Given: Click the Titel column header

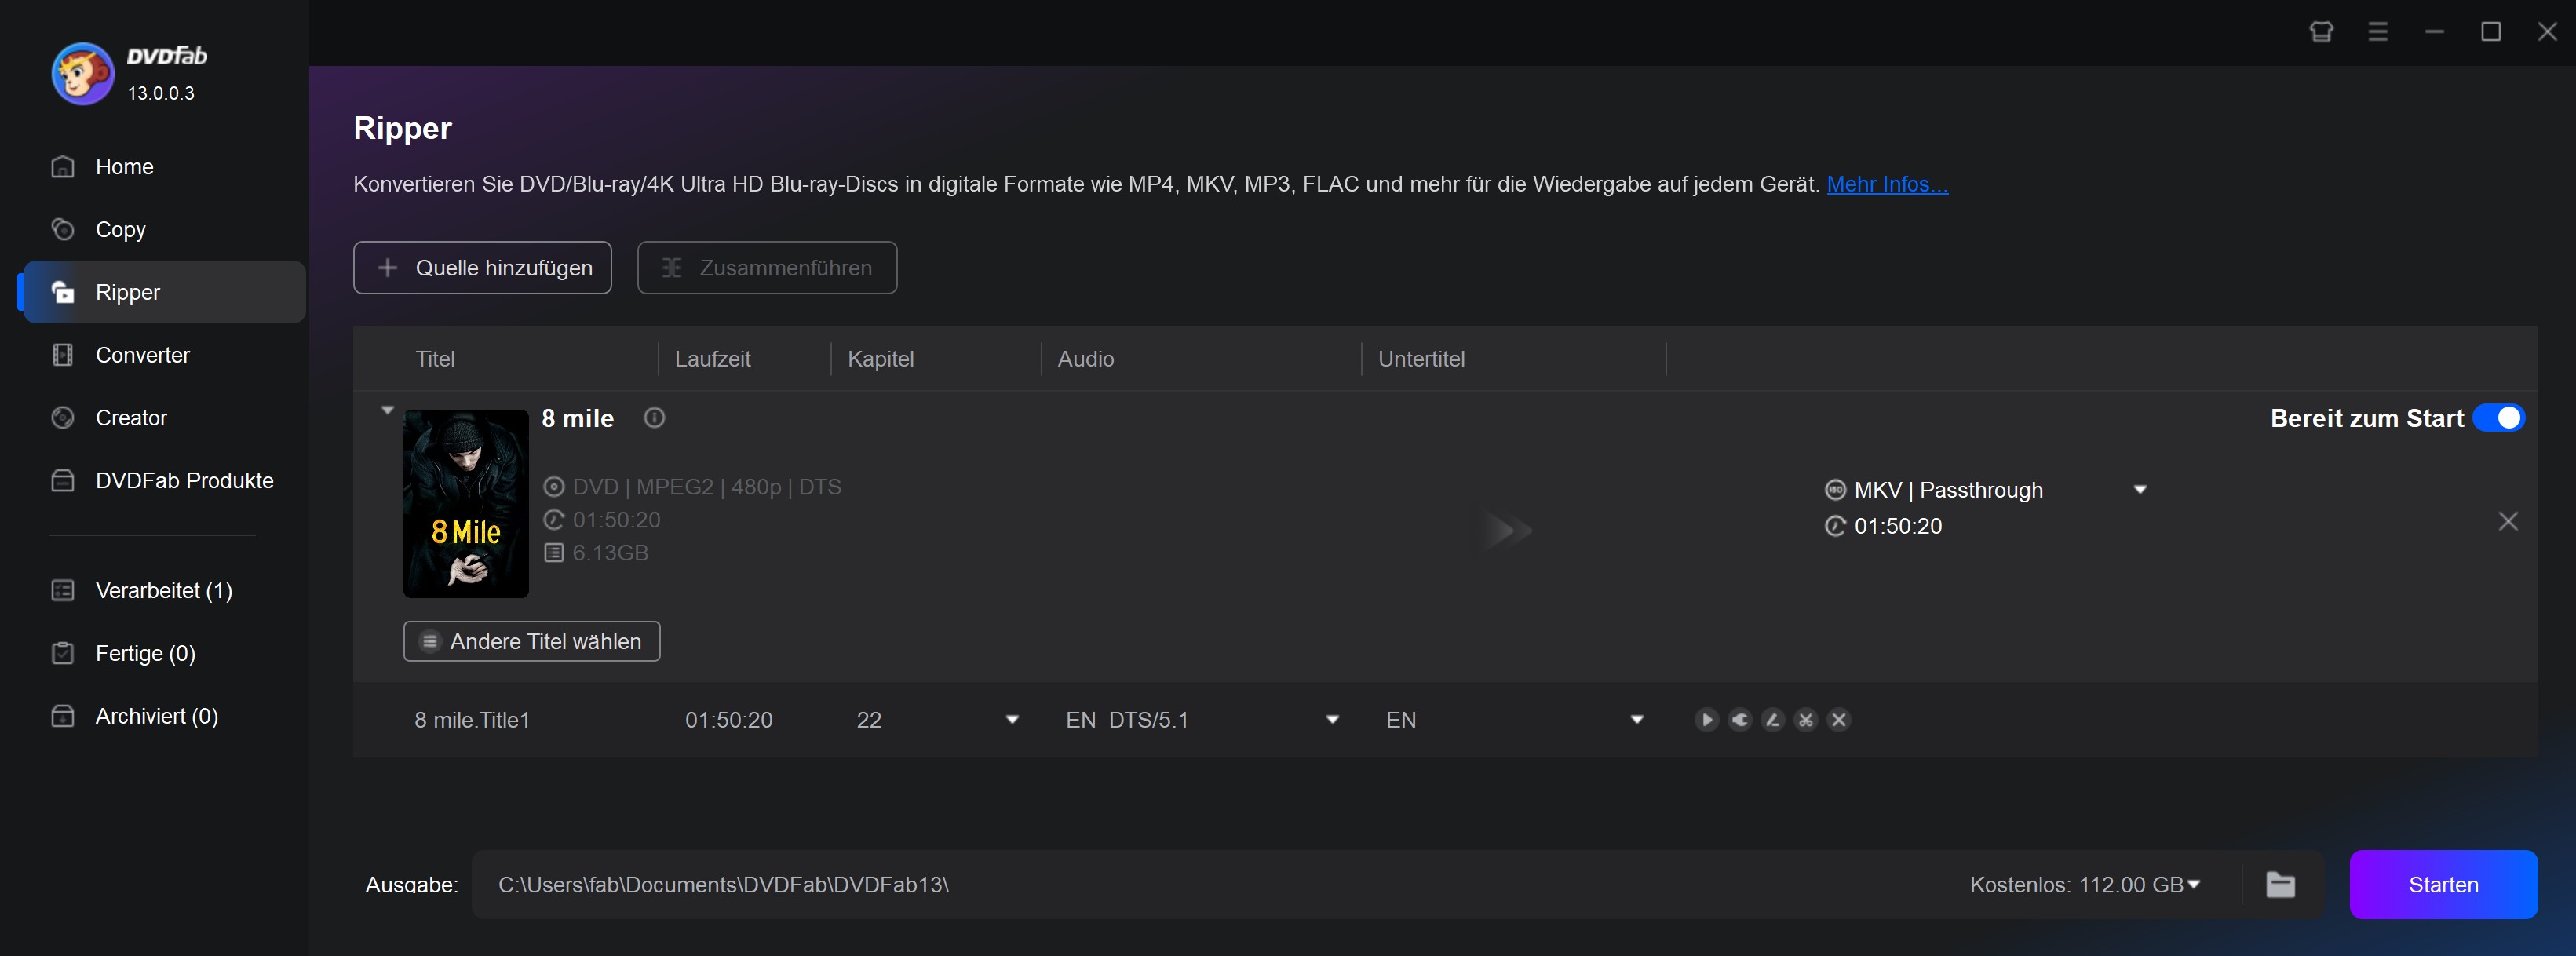Looking at the screenshot, I should (x=435, y=359).
